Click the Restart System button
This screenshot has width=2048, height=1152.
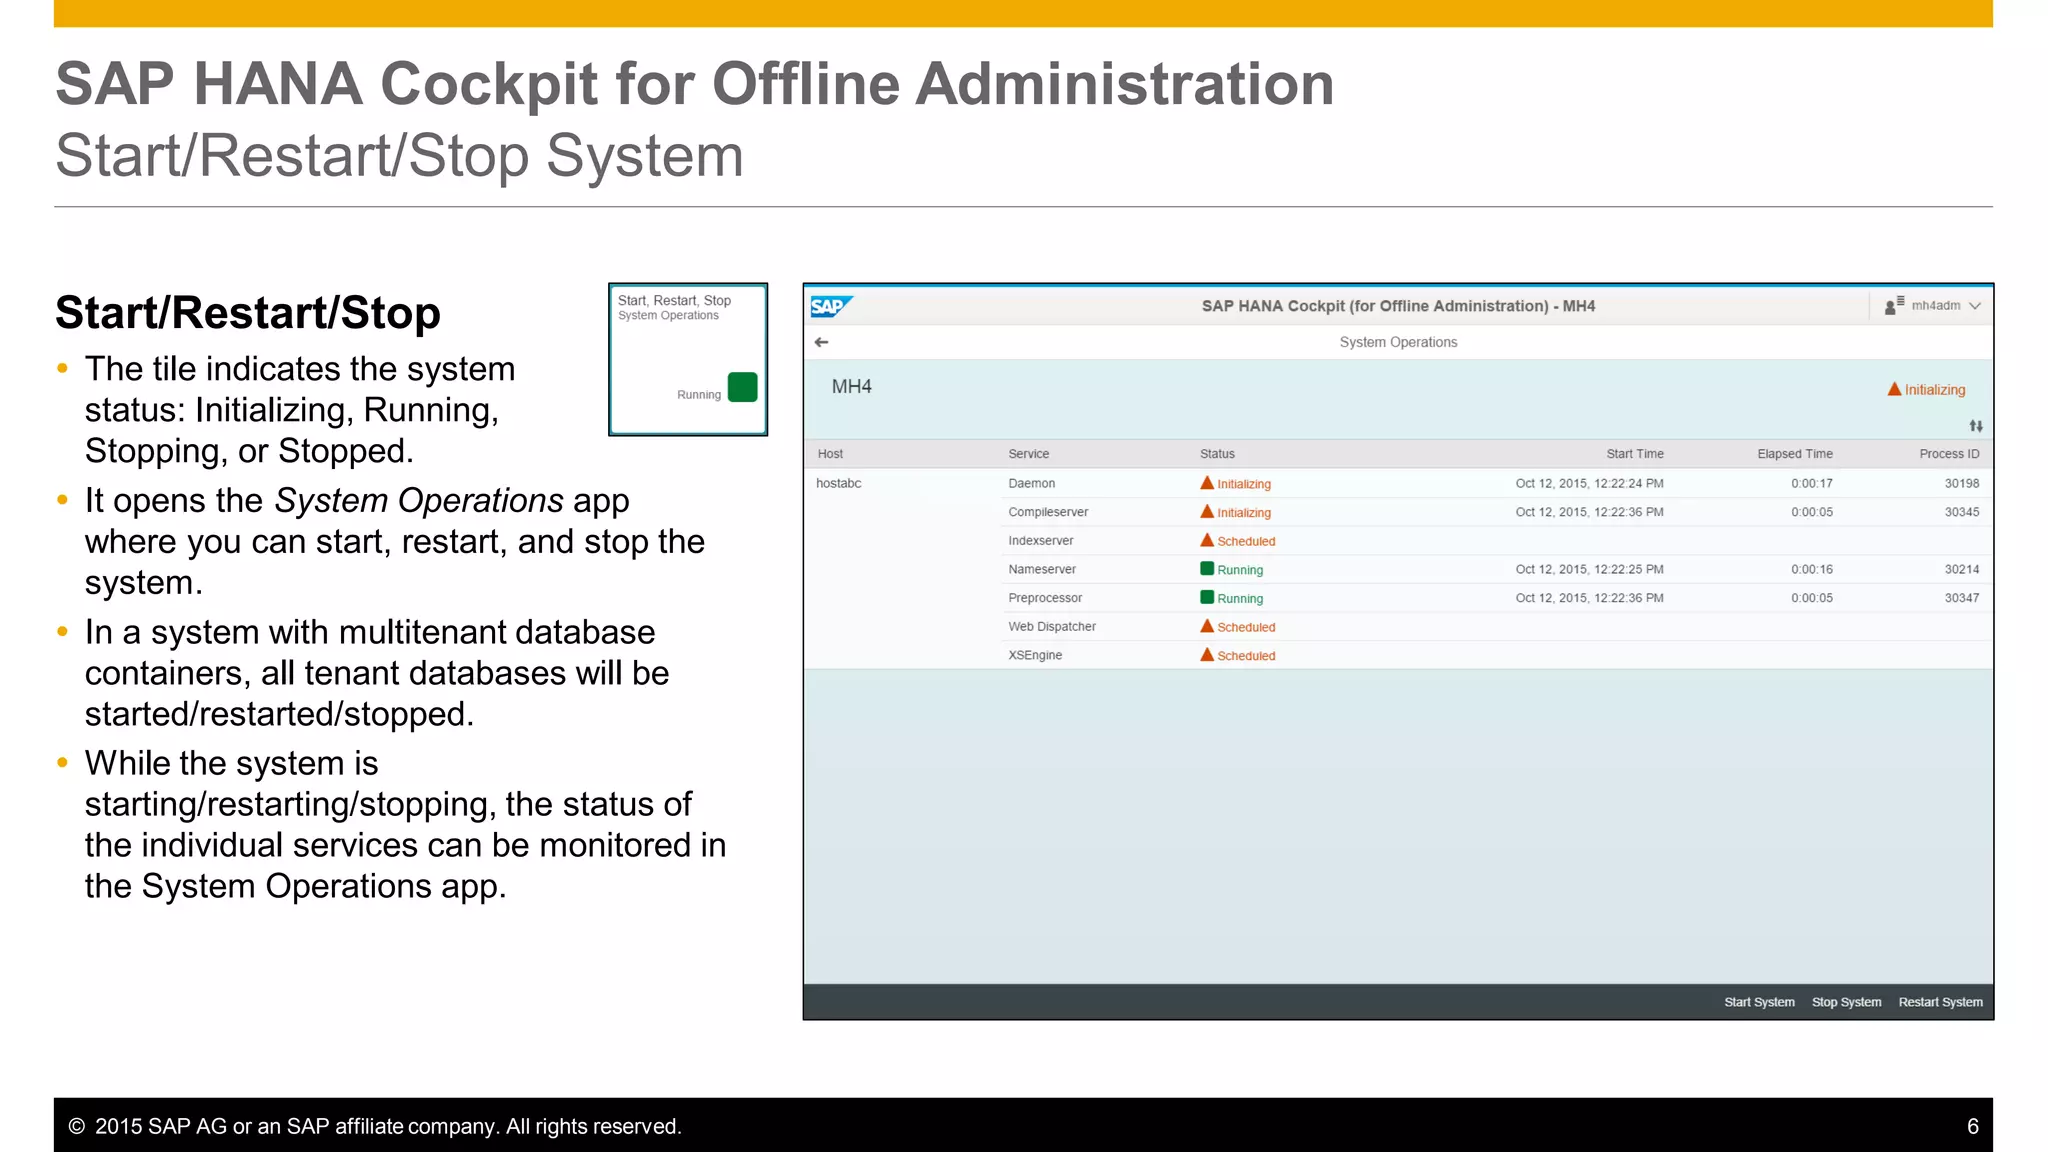tap(1940, 1002)
